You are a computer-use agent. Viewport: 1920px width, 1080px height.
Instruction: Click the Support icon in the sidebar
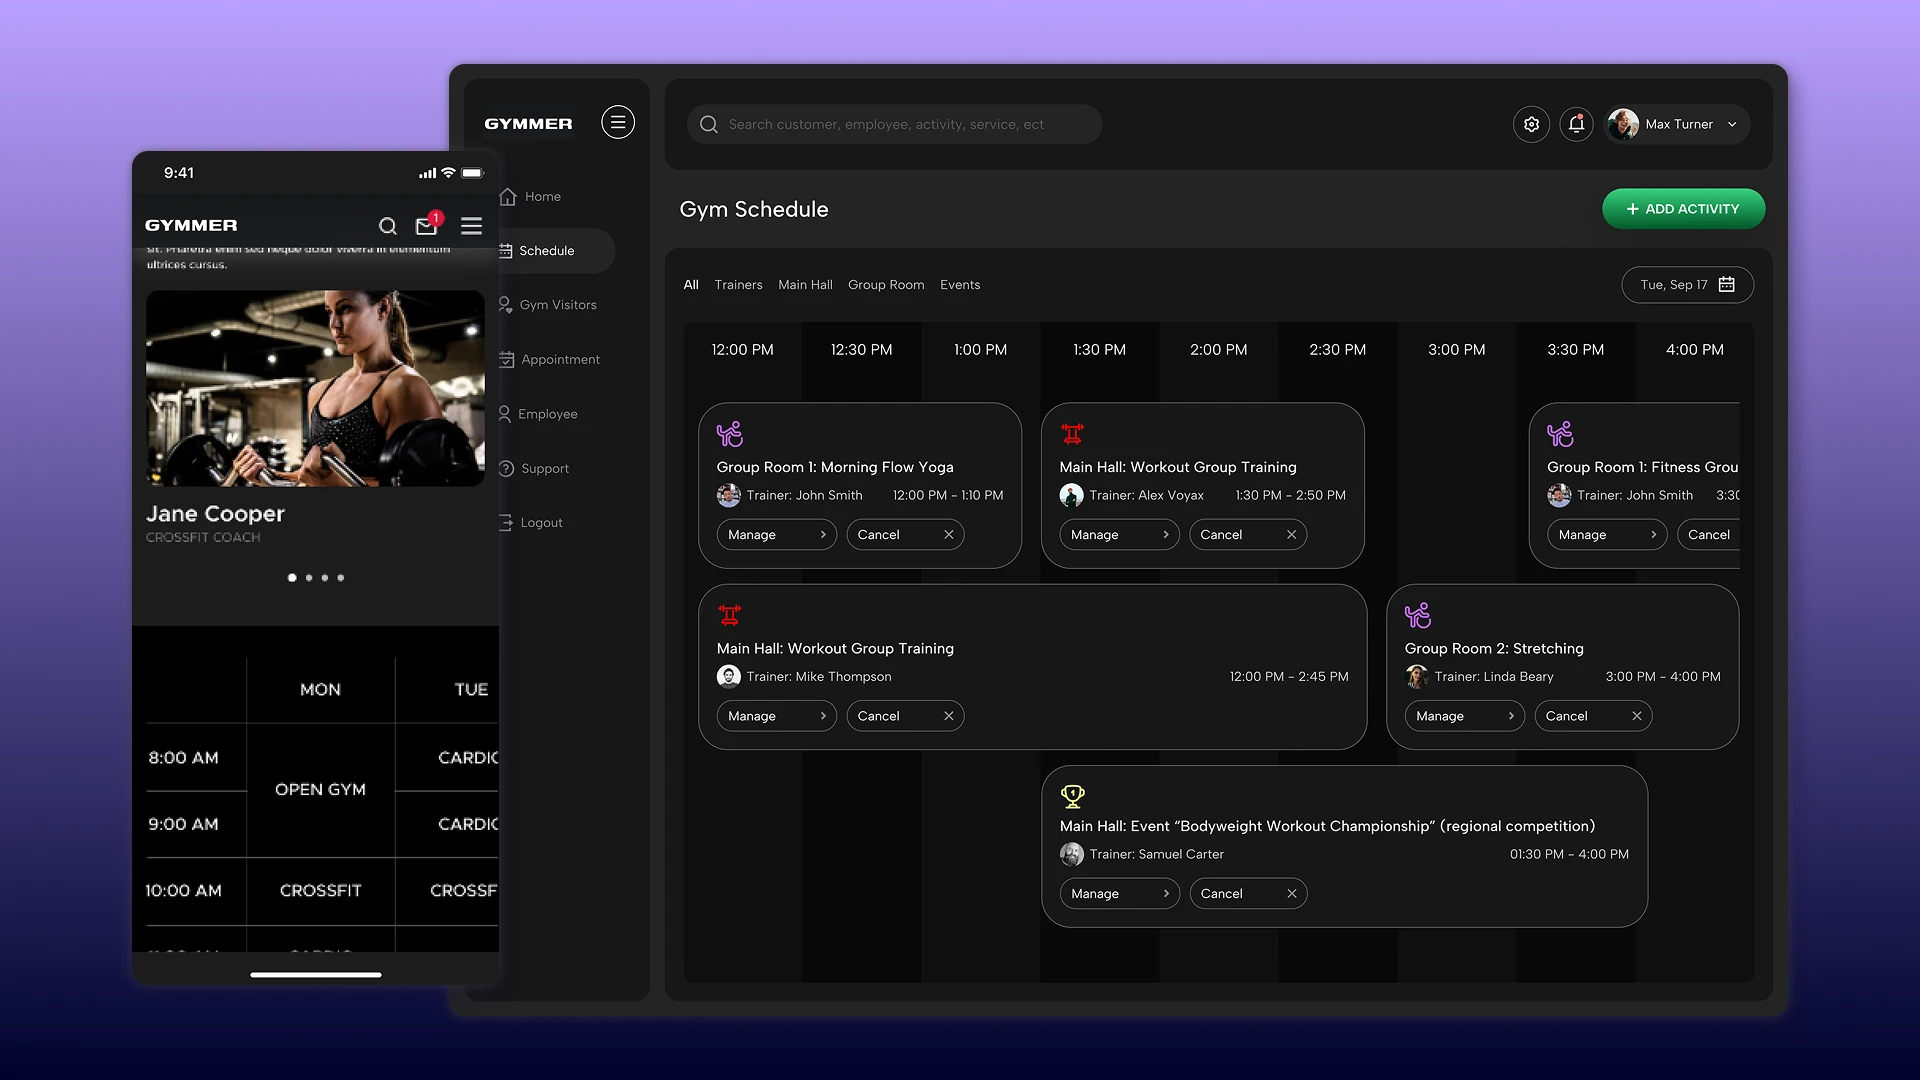point(505,468)
